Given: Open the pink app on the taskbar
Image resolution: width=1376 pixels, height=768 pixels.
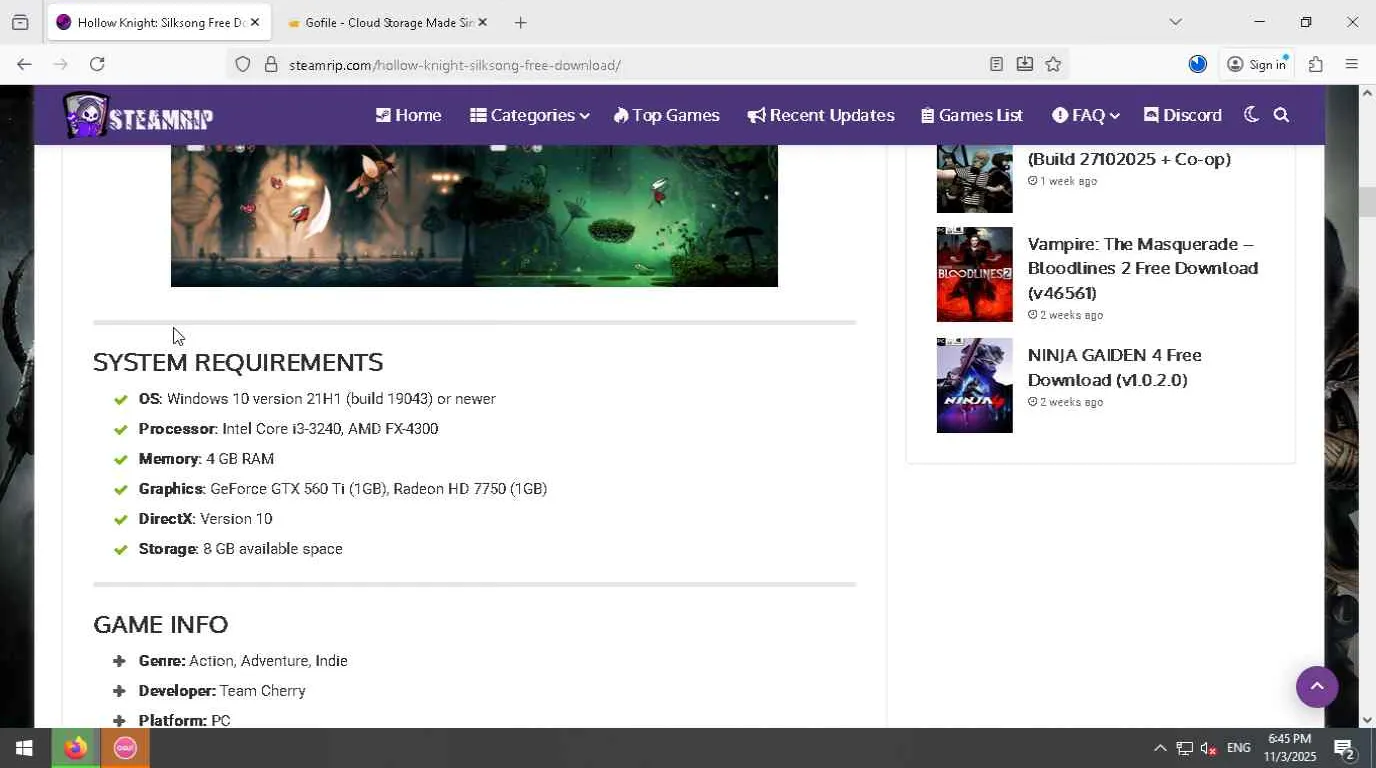Looking at the screenshot, I should click(125, 748).
